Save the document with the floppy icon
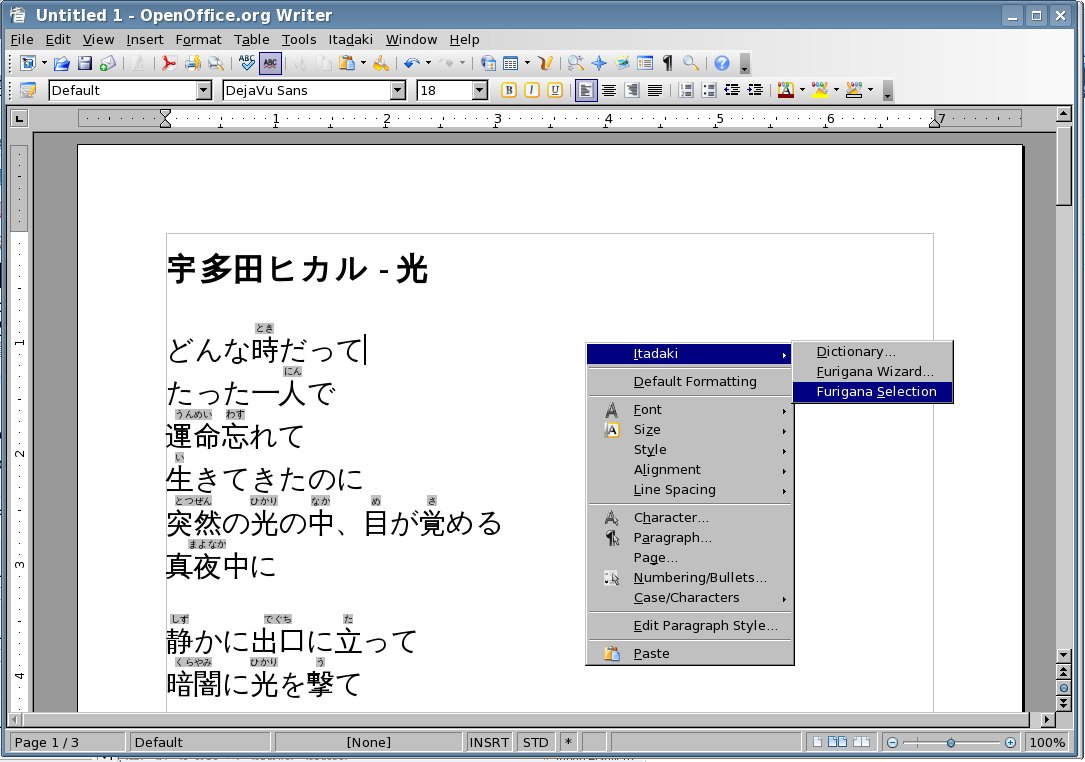Viewport: 1085px width, 762px height. [85, 63]
